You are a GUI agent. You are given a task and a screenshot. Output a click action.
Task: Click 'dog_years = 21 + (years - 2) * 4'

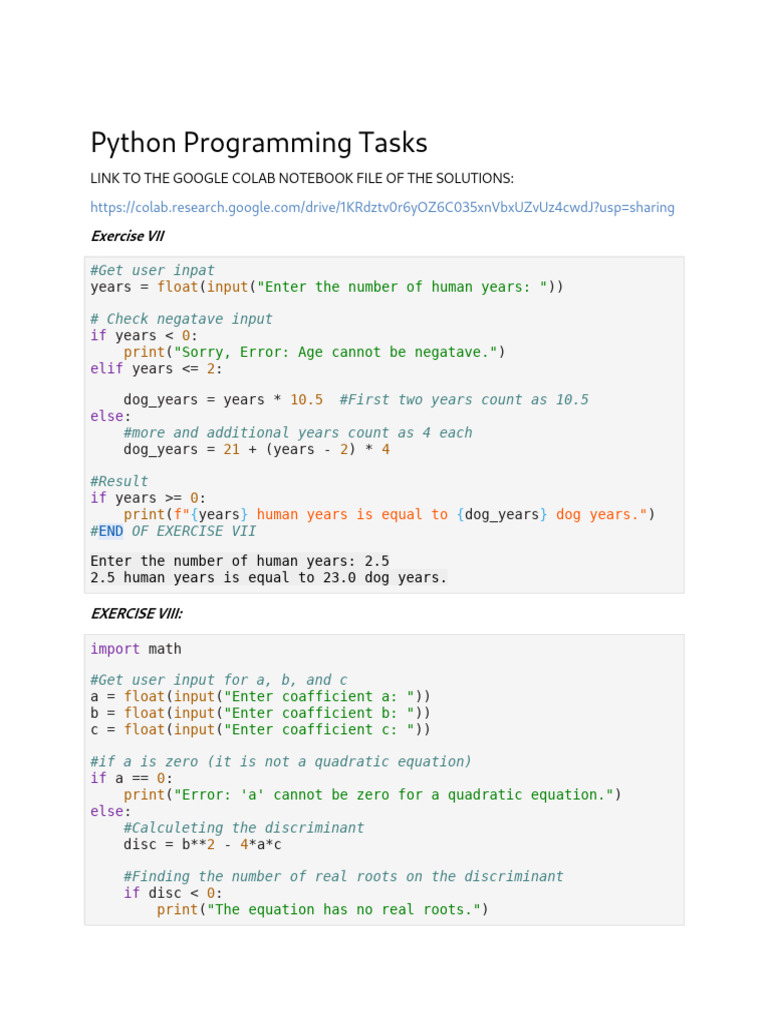pyautogui.click(x=257, y=449)
